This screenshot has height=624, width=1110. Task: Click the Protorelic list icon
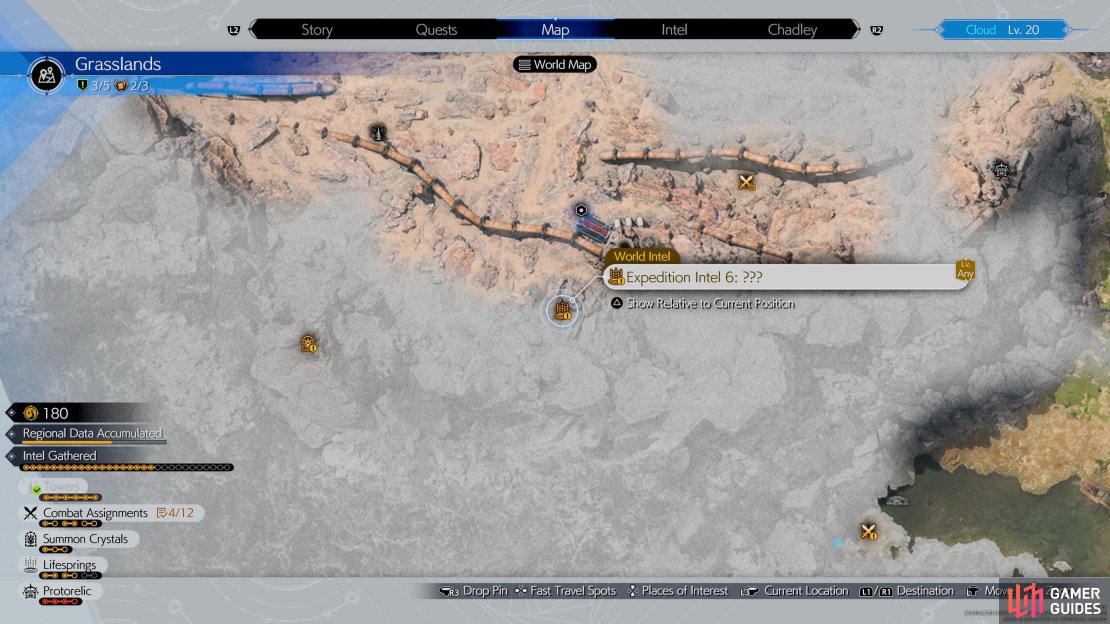click(x=30, y=591)
